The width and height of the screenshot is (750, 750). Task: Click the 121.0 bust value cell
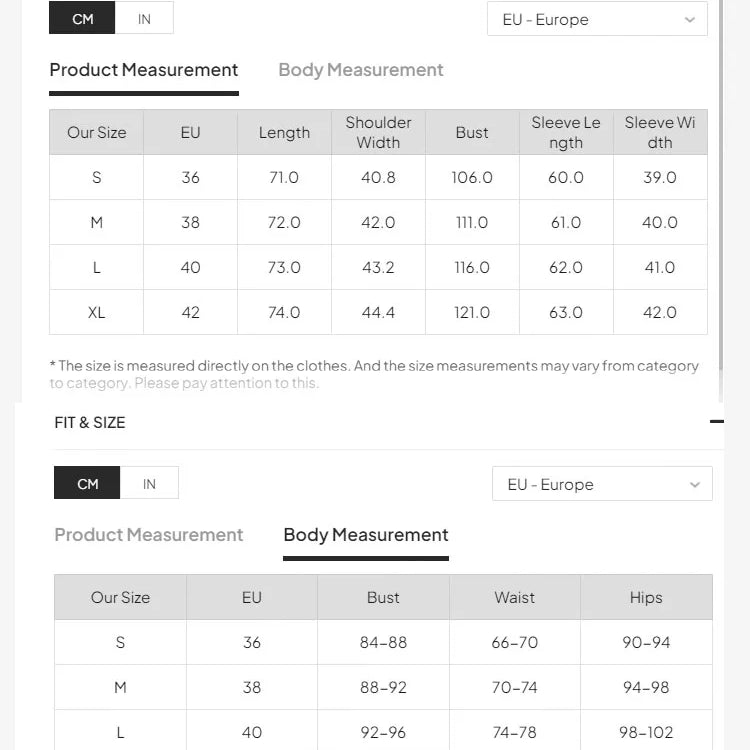tap(472, 312)
